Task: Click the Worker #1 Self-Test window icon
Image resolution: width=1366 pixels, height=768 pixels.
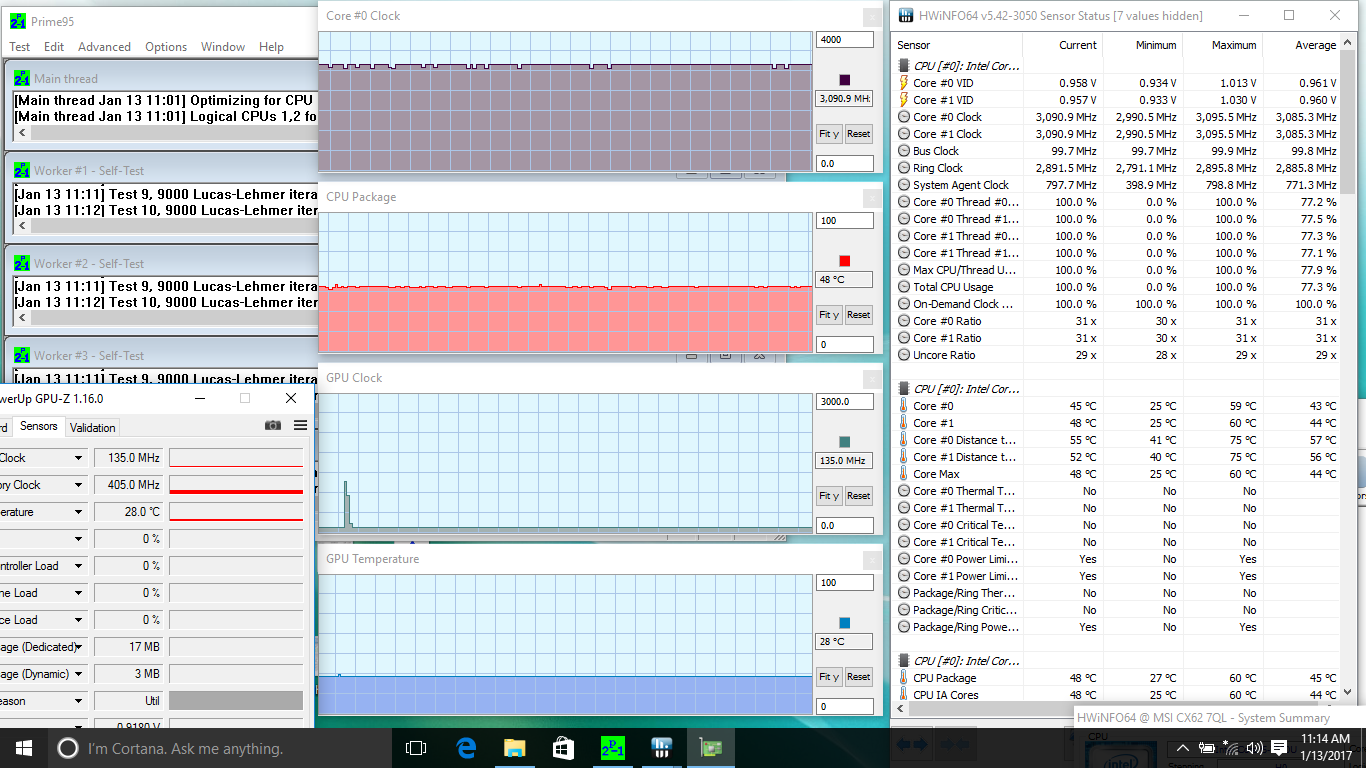Action: (22, 170)
